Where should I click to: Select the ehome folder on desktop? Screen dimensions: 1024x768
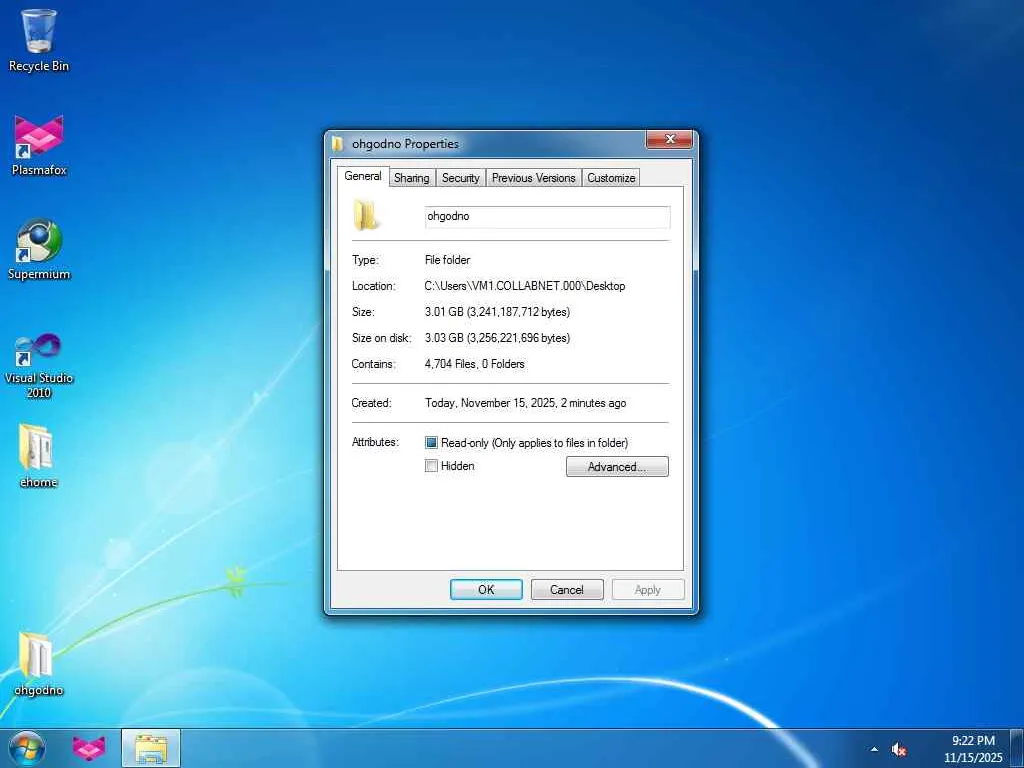point(39,456)
